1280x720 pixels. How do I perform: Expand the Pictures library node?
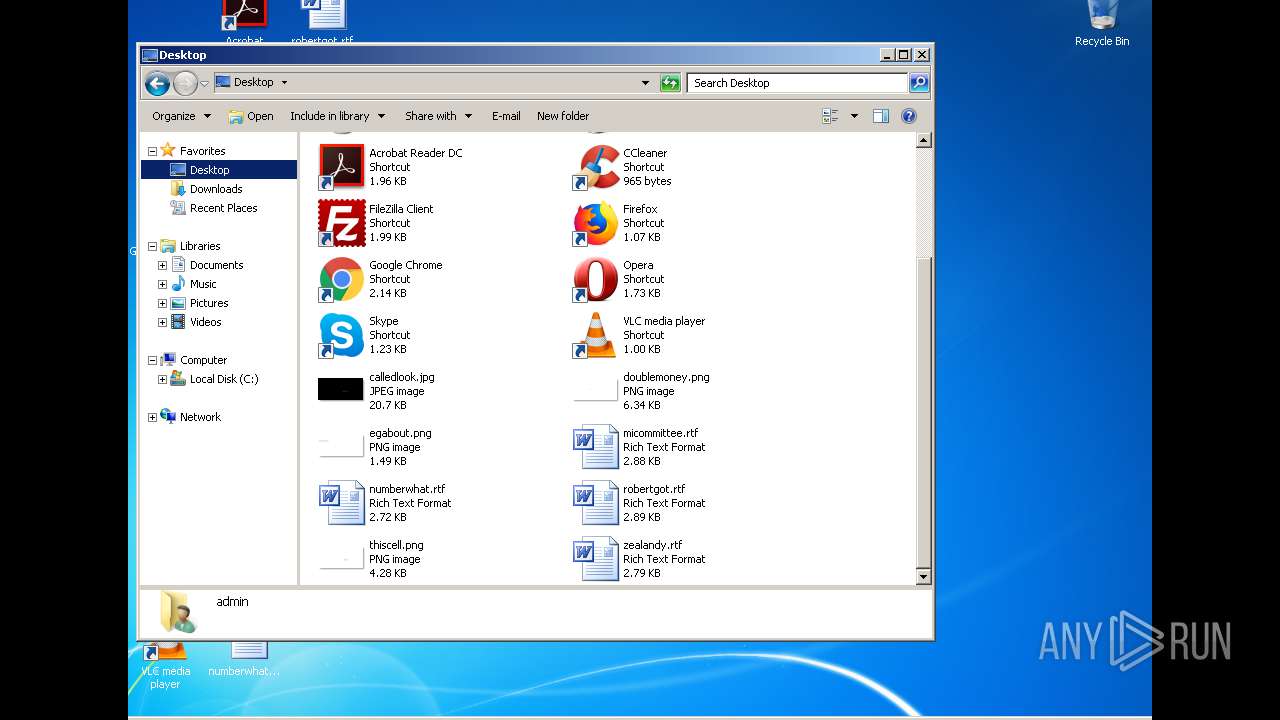[162, 303]
